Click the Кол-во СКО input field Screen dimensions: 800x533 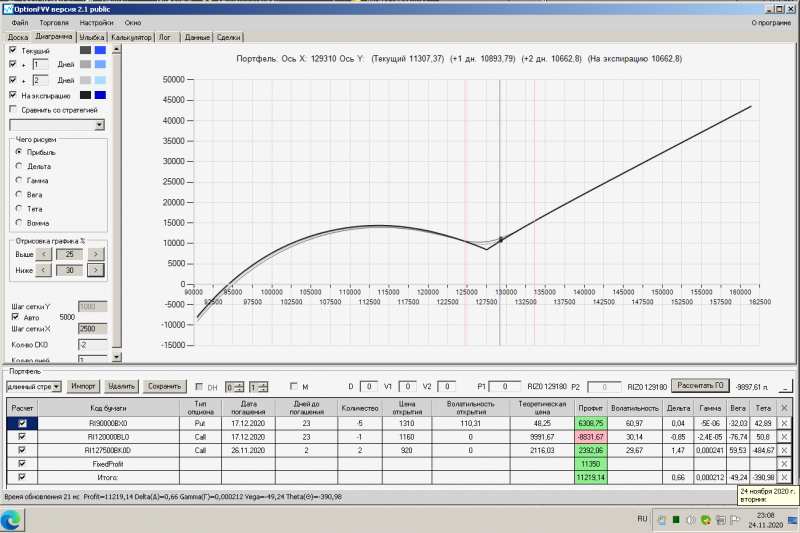tap(93, 345)
